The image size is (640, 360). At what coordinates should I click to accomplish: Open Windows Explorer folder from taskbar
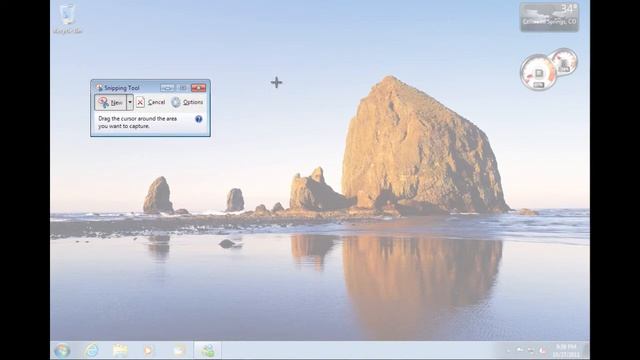click(120, 351)
